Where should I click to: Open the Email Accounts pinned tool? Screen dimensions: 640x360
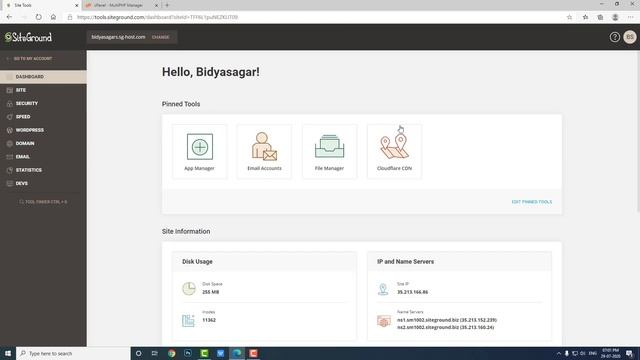[x=264, y=151]
